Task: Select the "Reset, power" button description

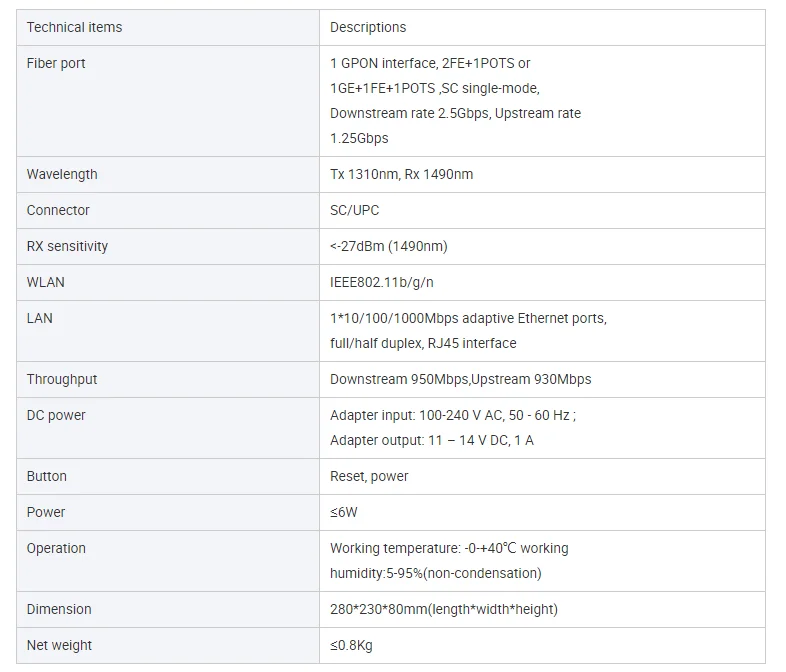Action: 369,476
